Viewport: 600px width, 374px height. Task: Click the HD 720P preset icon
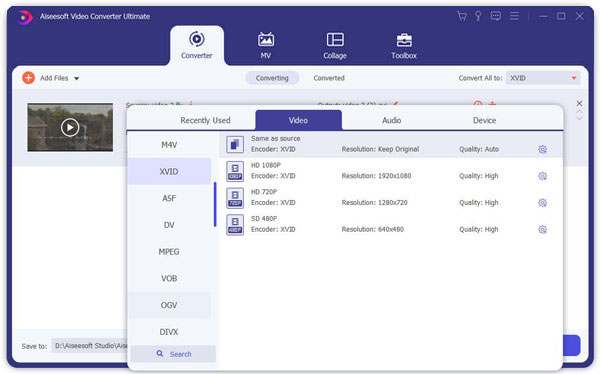[235, 198]
